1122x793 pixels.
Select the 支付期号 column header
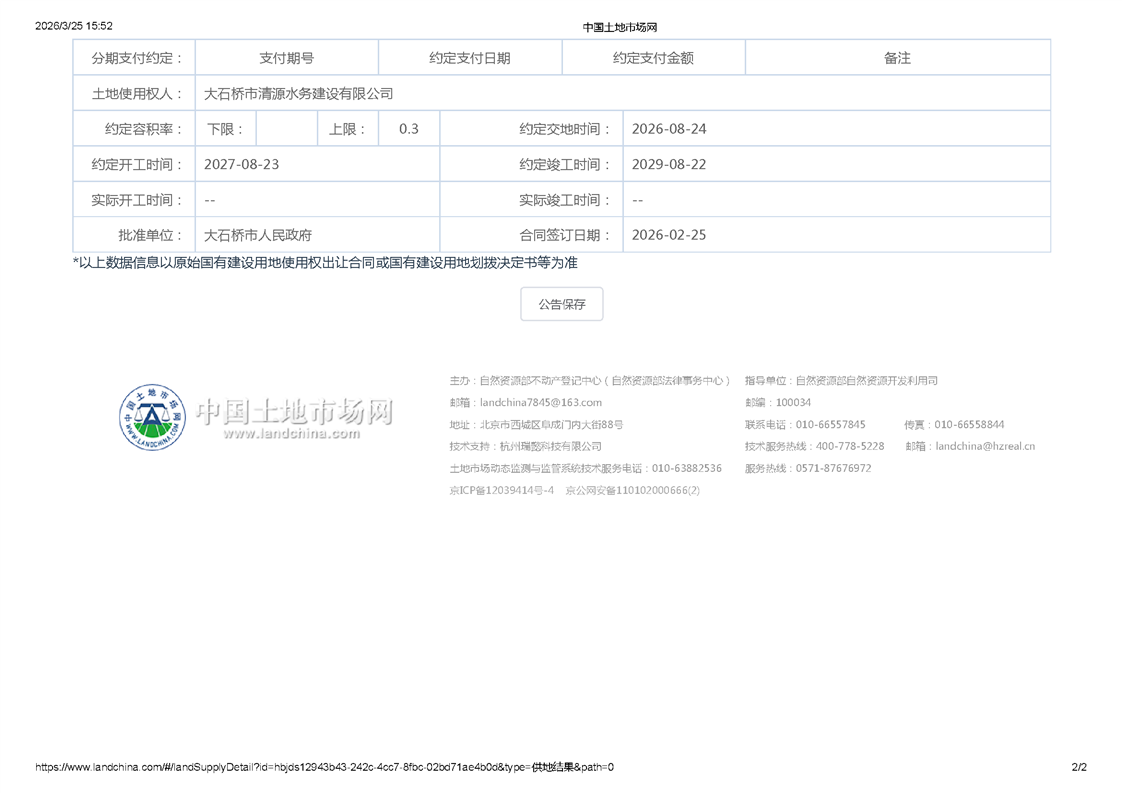pyautogui.click(x=286, y=58)
